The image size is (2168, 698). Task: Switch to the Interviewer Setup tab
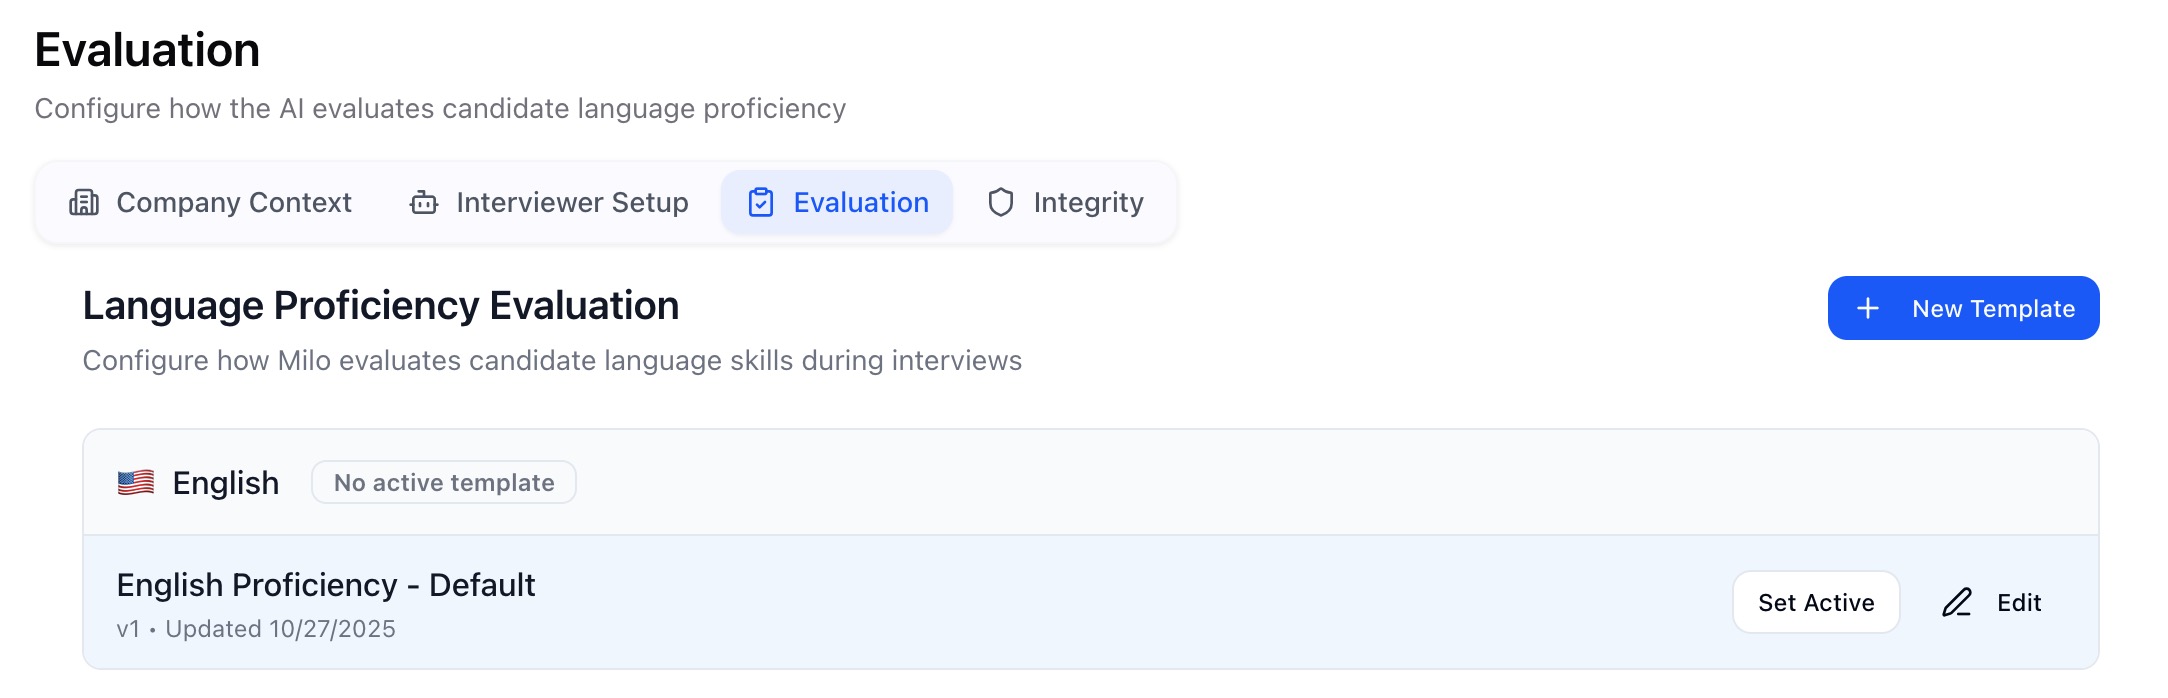coord(572,202)
